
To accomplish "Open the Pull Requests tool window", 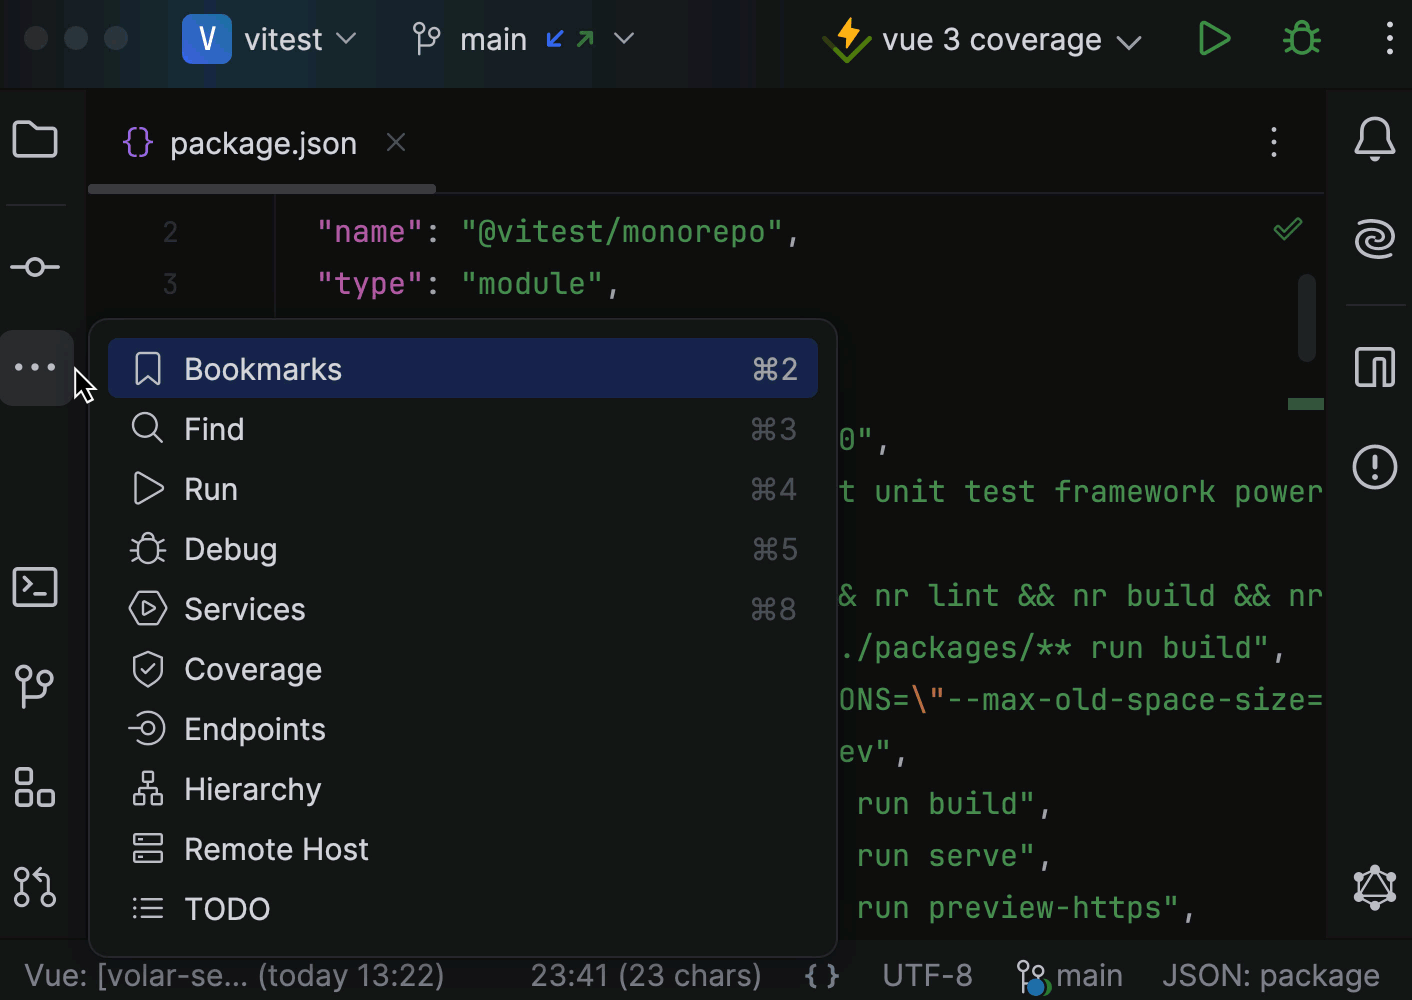I will click(x=35, y=887).
